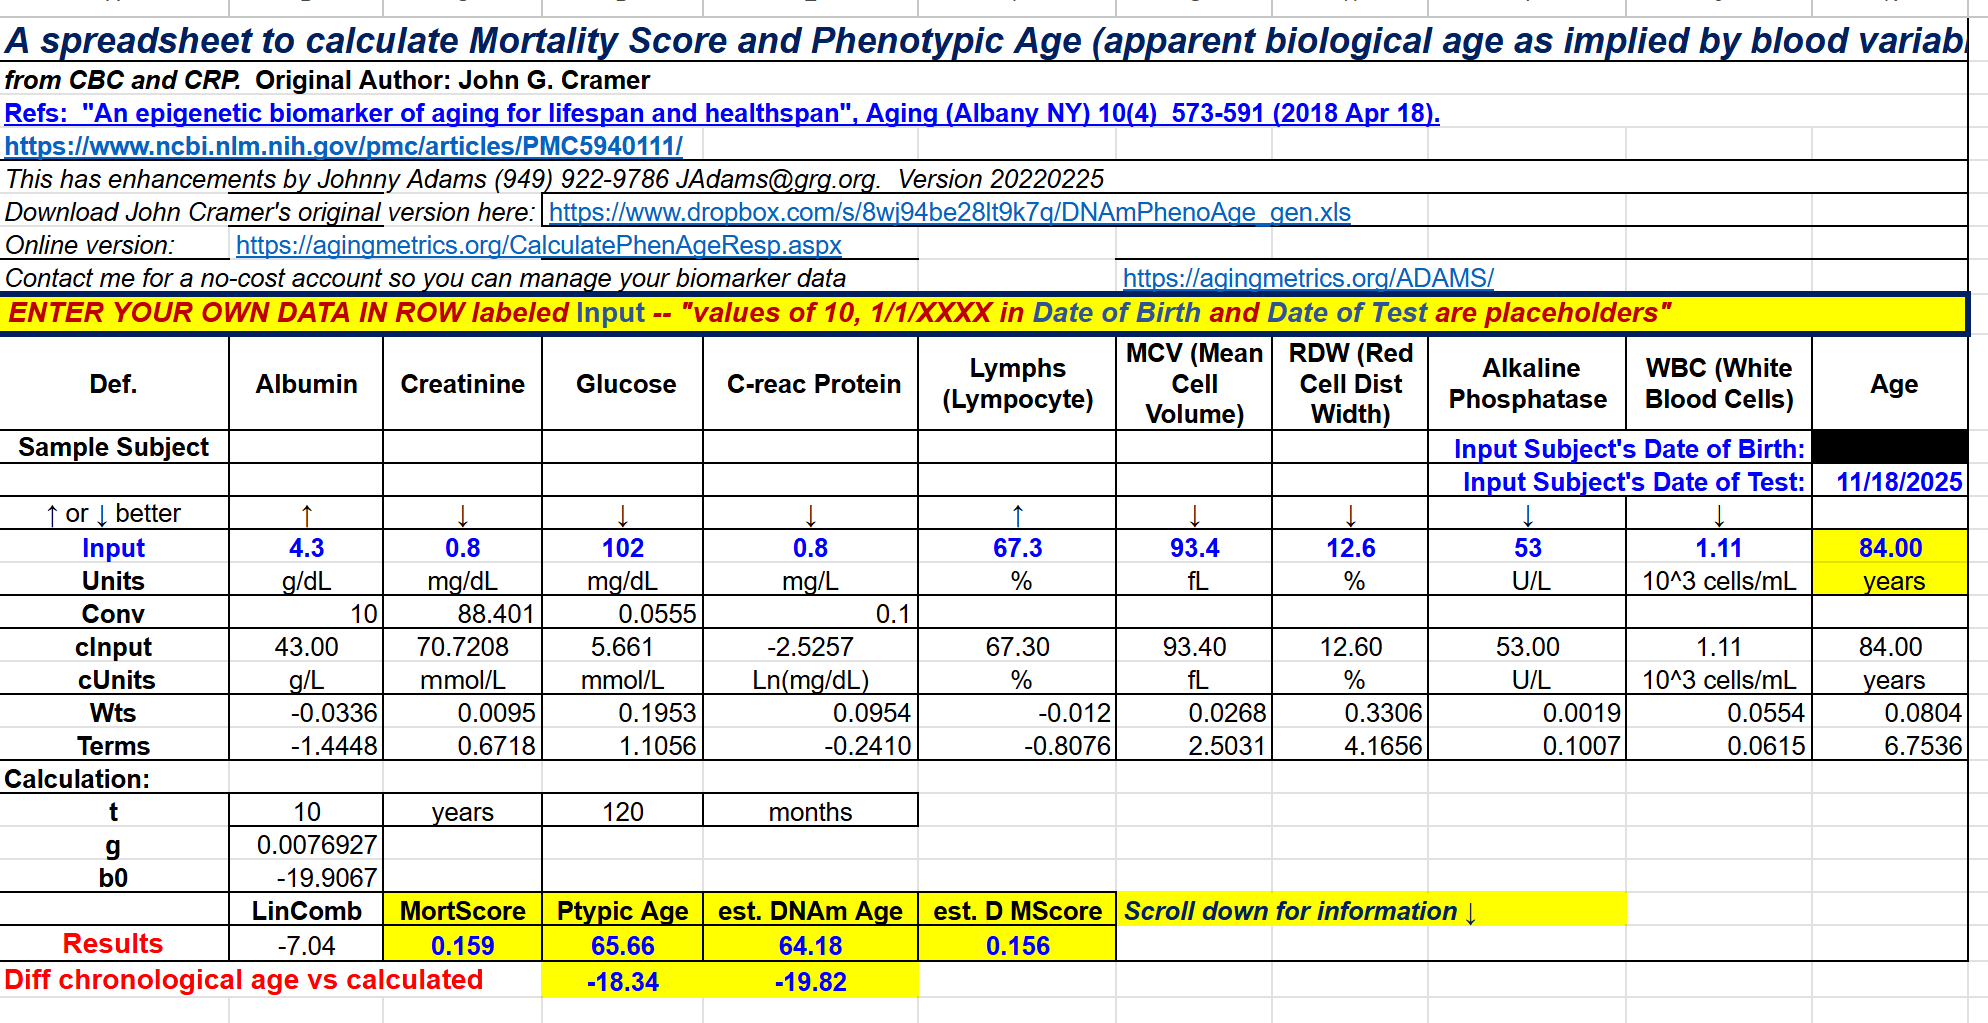Screen dimensions: 1988x1023
Task: Open the CalculatePhenAgeResp.aspx online version link
Action: 538,246
